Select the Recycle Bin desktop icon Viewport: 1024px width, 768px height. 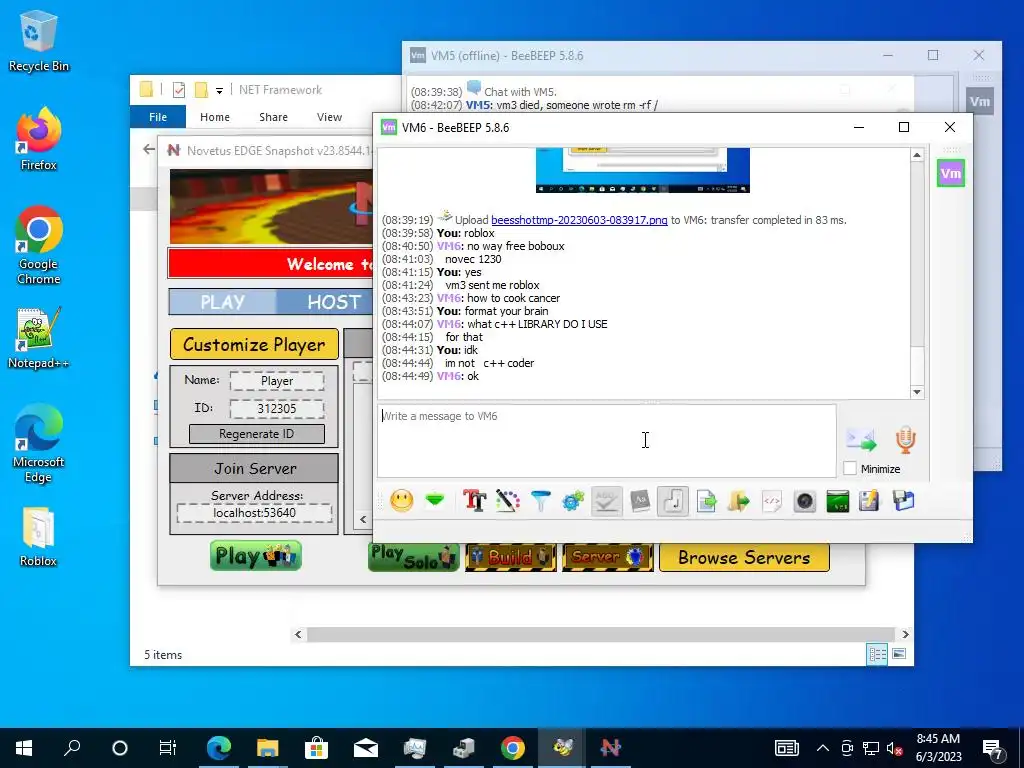39,42
